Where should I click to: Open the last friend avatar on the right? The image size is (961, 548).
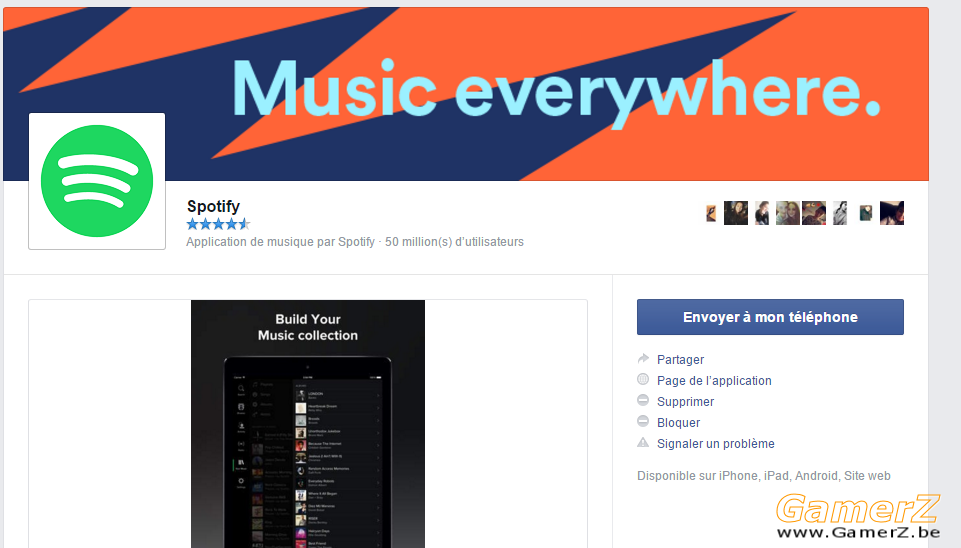tap(892, 213)
